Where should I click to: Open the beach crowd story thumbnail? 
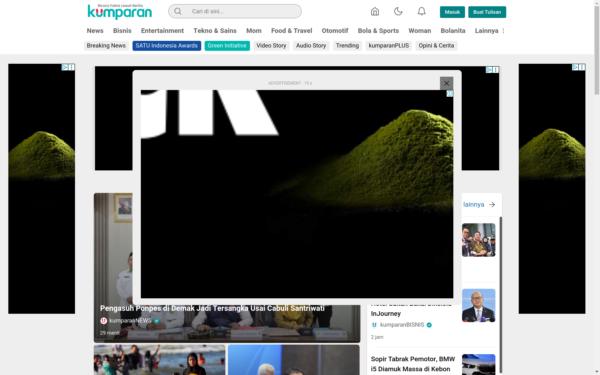pos(160,360)
